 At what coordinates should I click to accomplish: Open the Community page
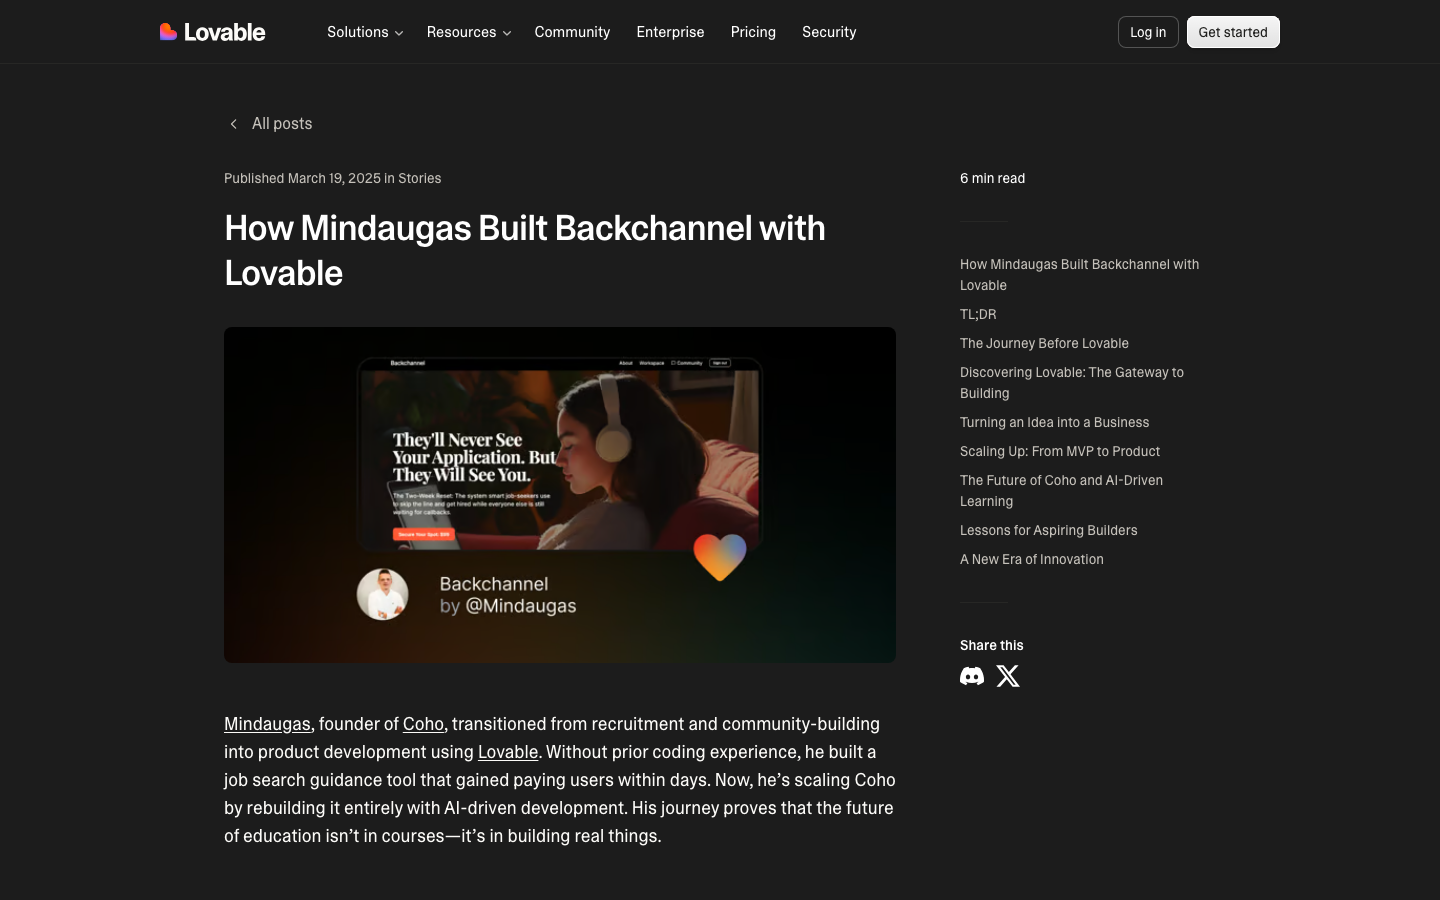(x=572, y=32)
